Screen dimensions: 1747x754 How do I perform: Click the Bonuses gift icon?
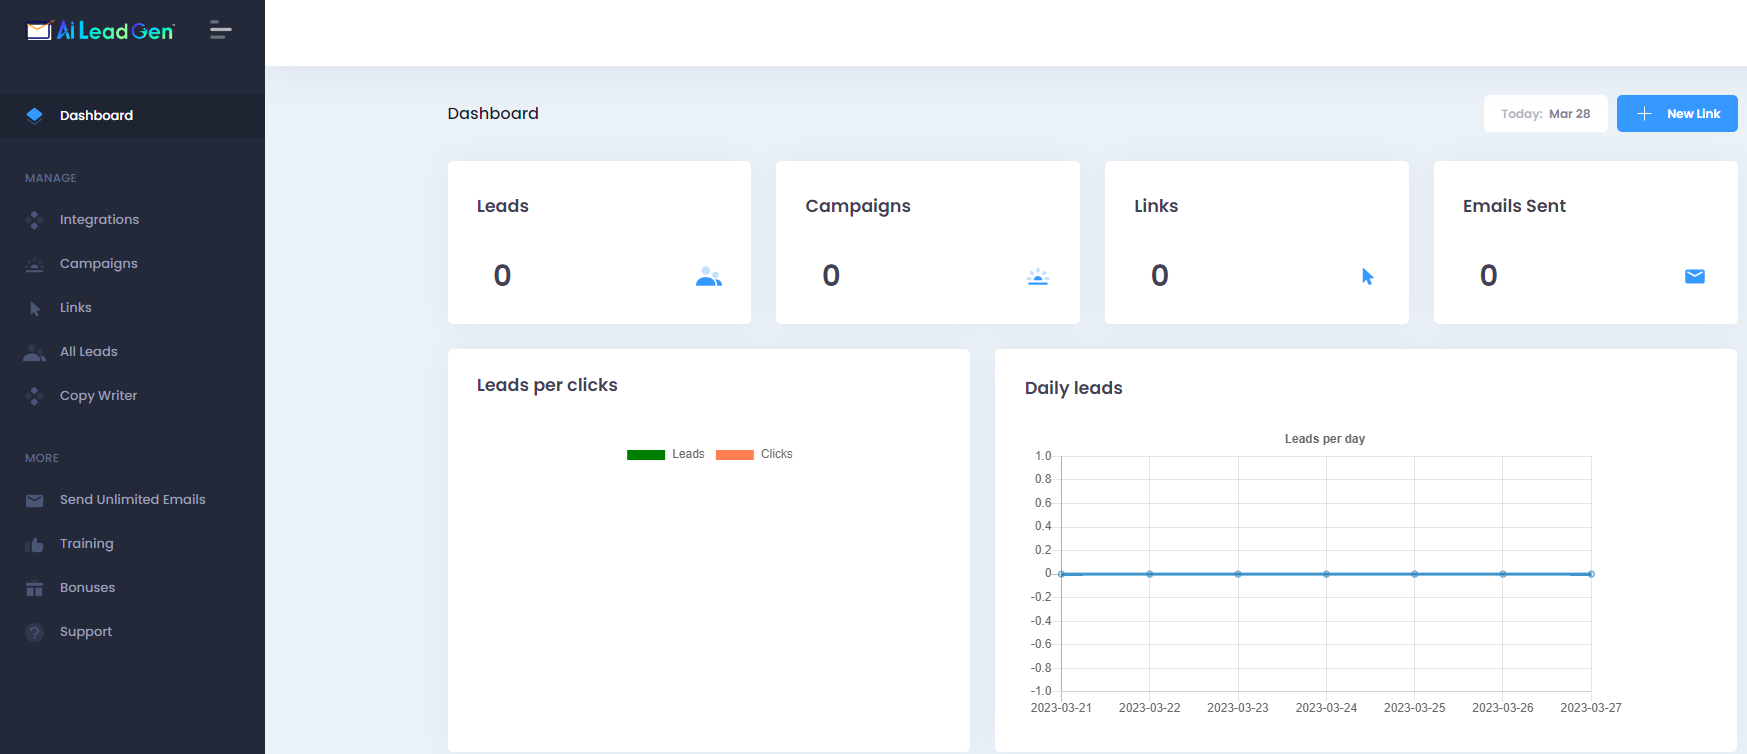click(x=35, y=588)
